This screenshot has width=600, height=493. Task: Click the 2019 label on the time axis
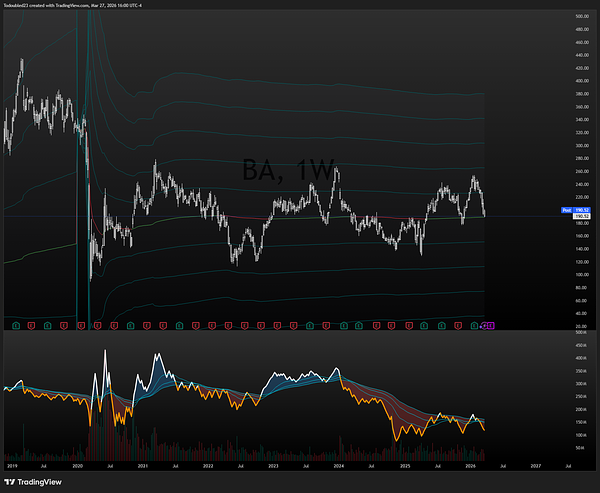12,465
